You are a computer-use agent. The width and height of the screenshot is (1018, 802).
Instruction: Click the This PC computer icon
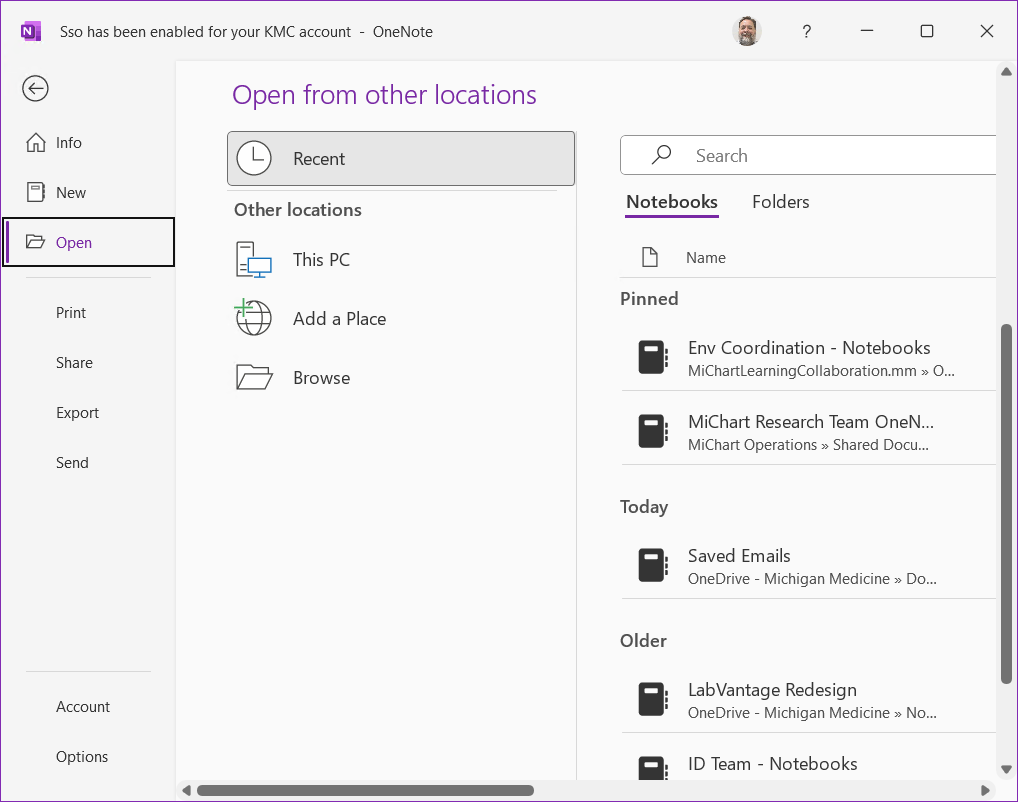(254, 260)
